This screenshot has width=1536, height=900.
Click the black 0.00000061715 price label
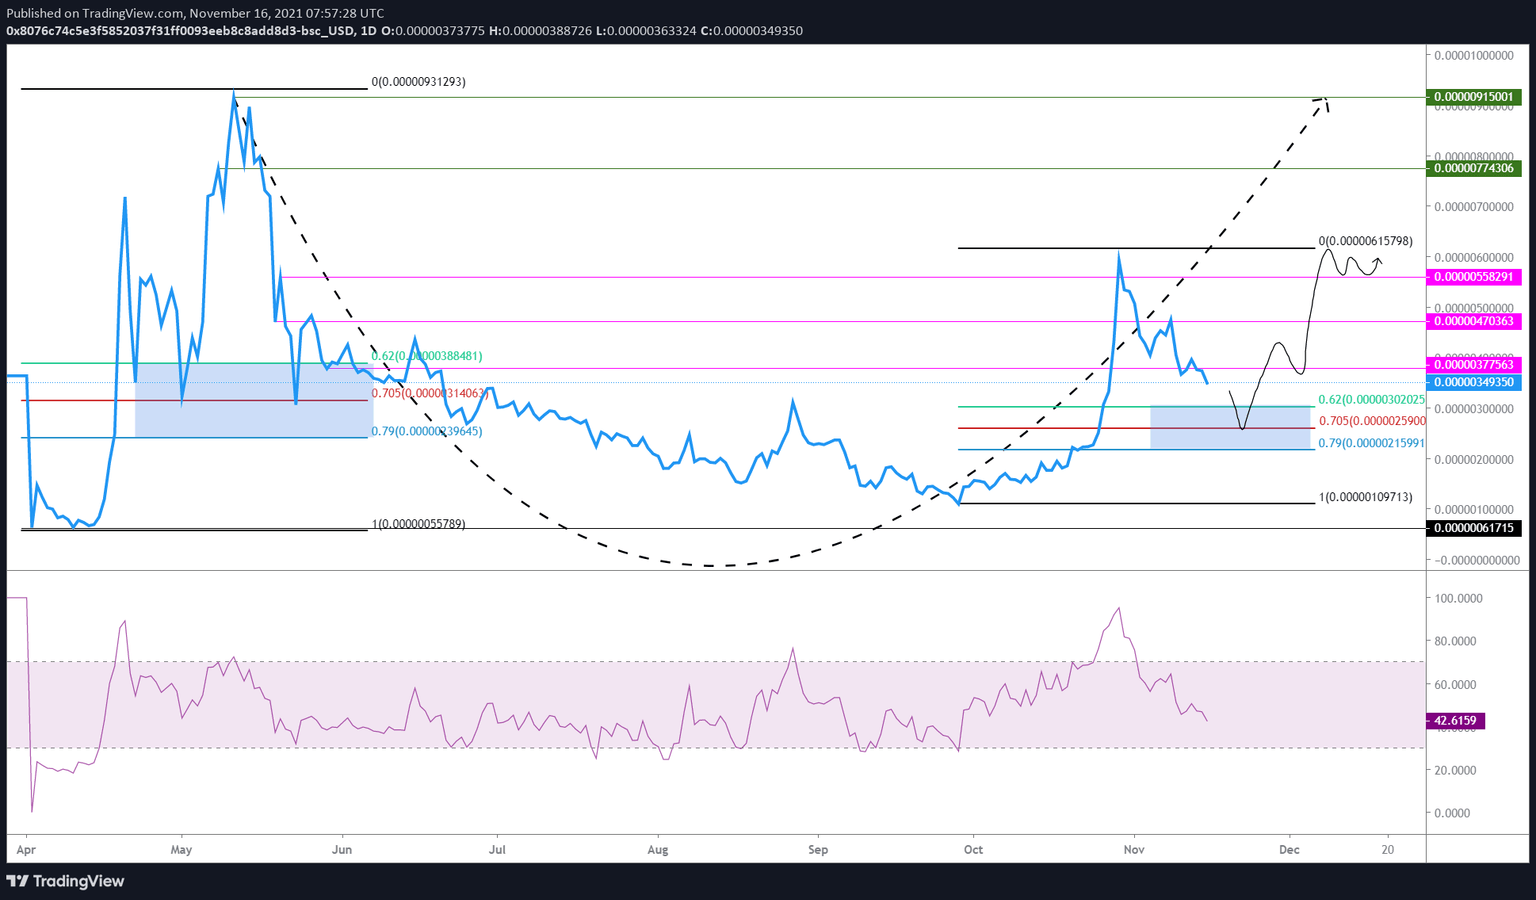click(1474, 528)
